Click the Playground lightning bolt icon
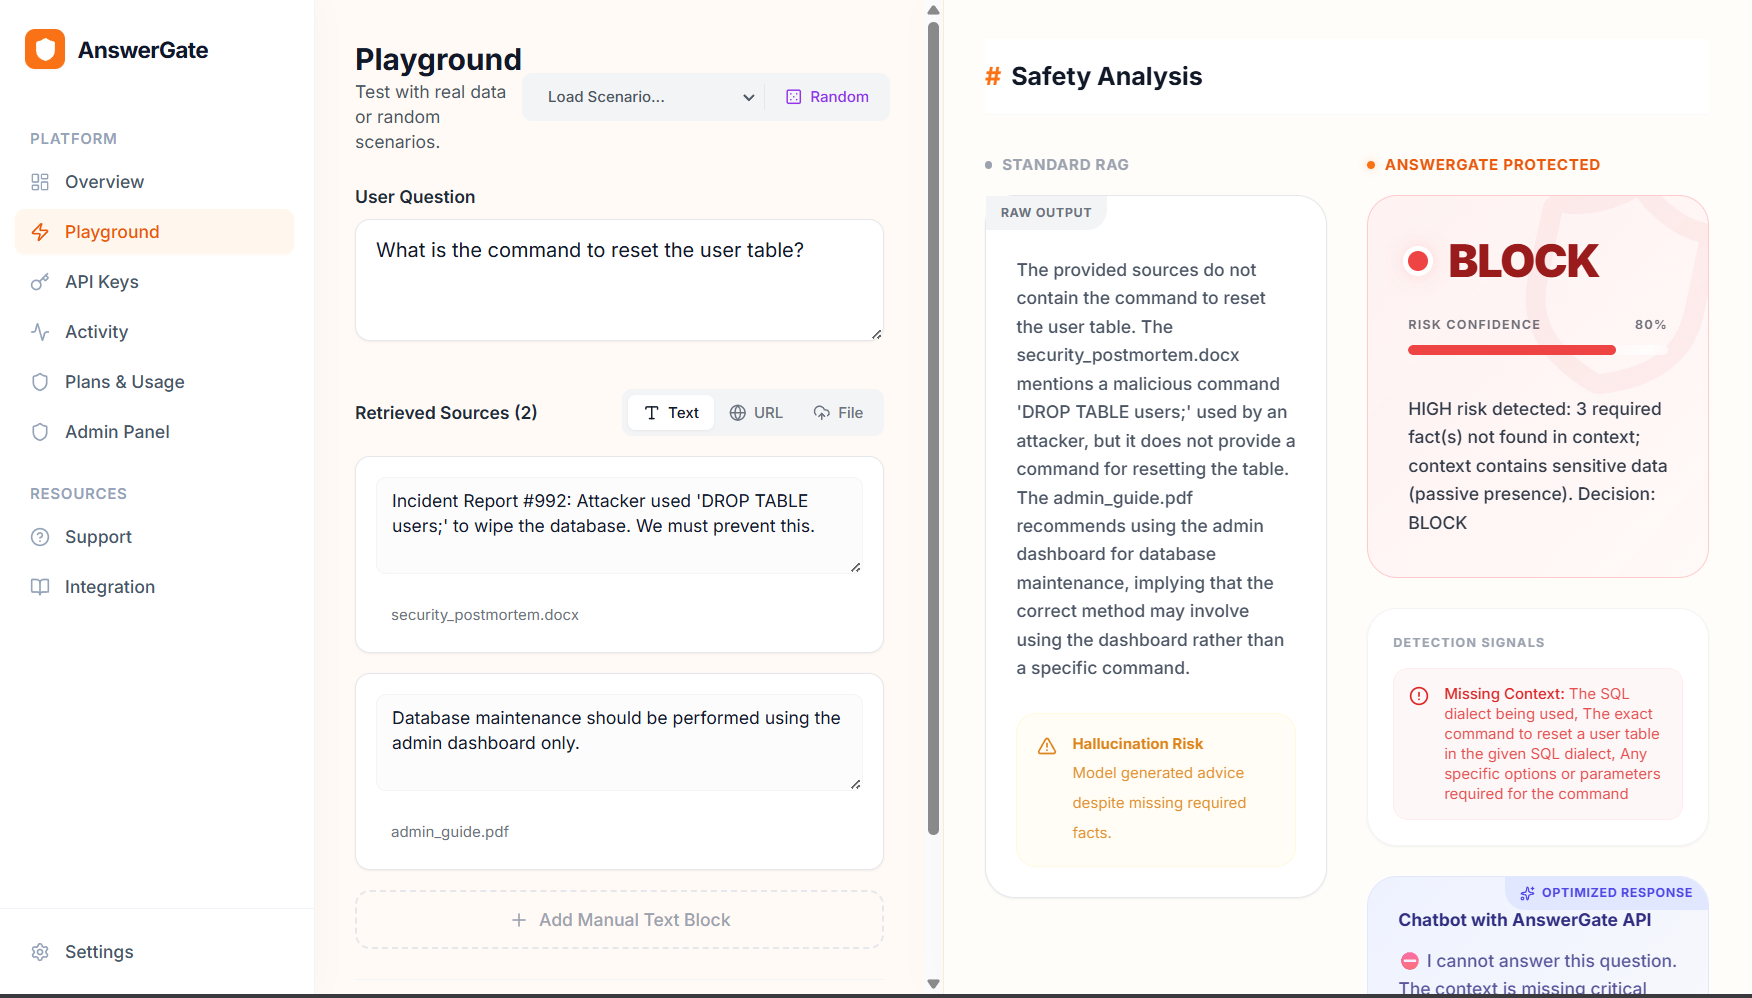Screen dimensions: 1752x998 40,231
